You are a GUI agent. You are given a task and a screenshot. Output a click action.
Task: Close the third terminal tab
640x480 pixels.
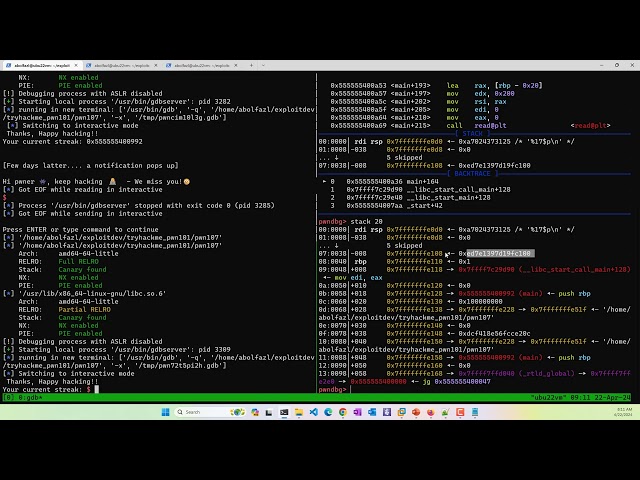click(x=236, y=65)
